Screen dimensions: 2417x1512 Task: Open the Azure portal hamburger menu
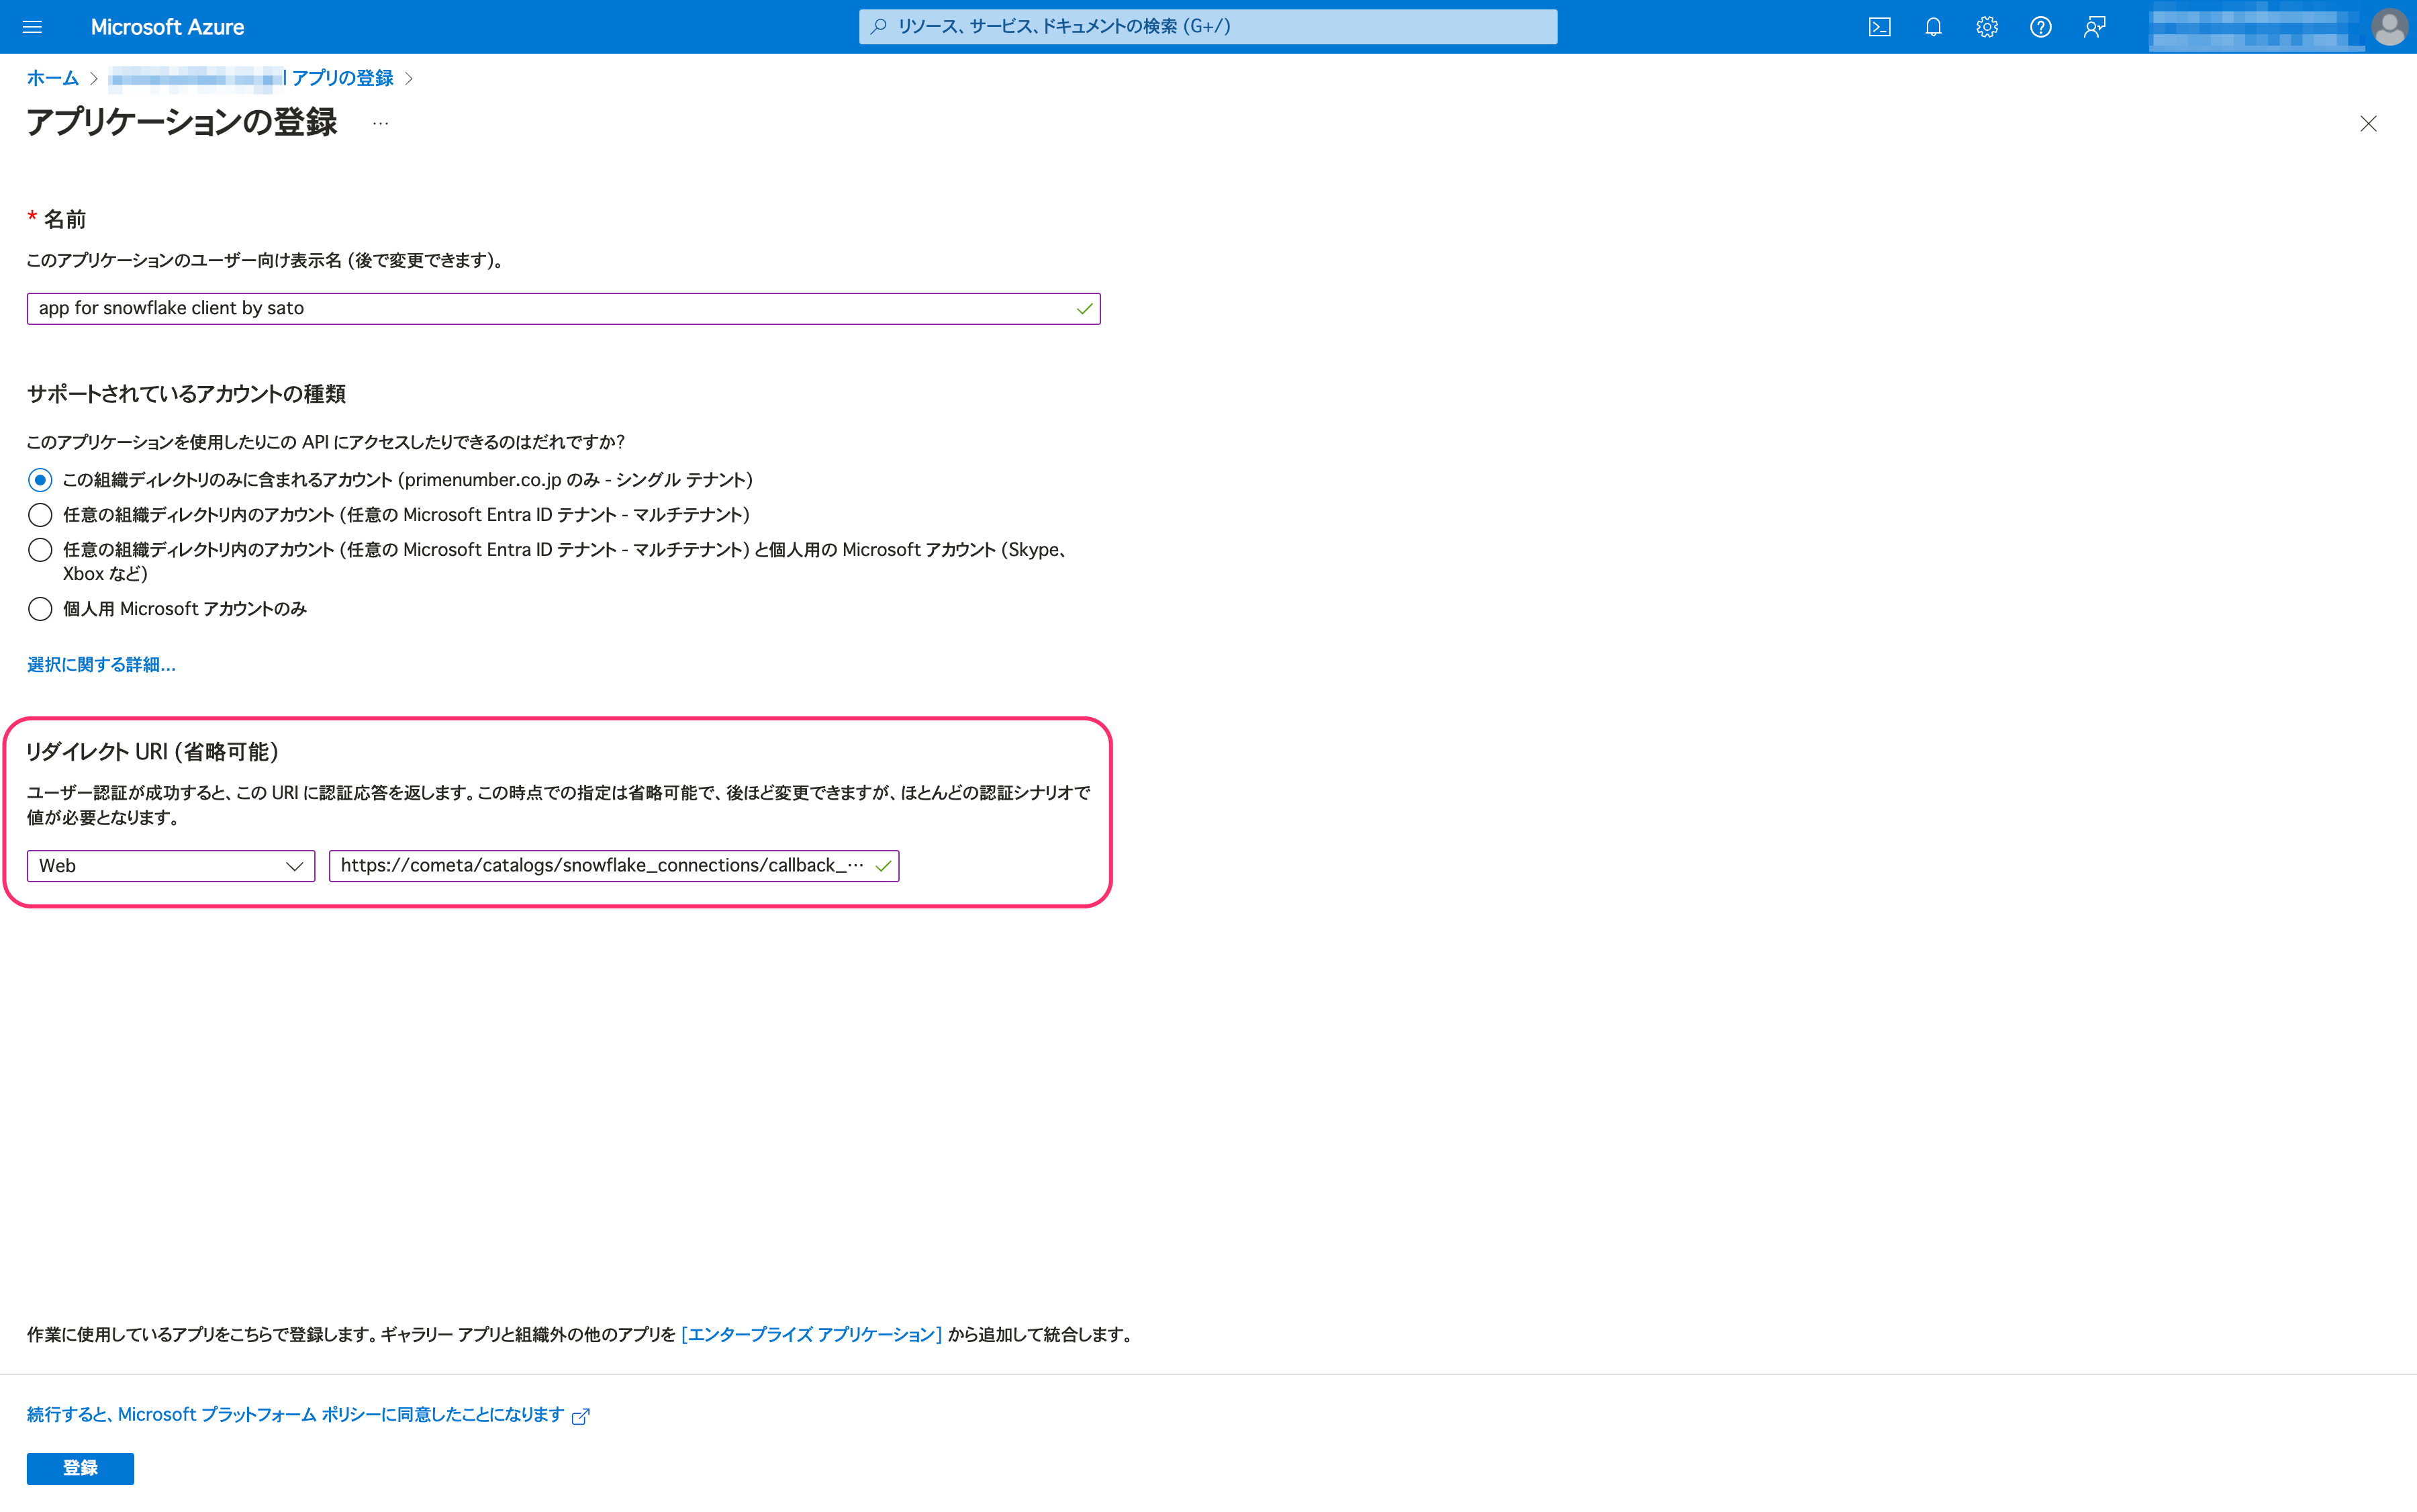tap(32, 27)
